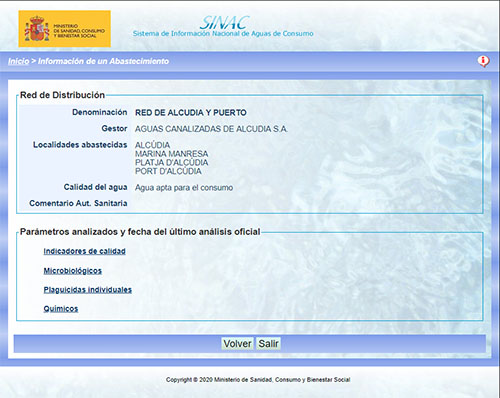This screenshot has height=398, width=500.
Task: Click the Comentario Aut. Sanitaria label
Action: point(78,203)
